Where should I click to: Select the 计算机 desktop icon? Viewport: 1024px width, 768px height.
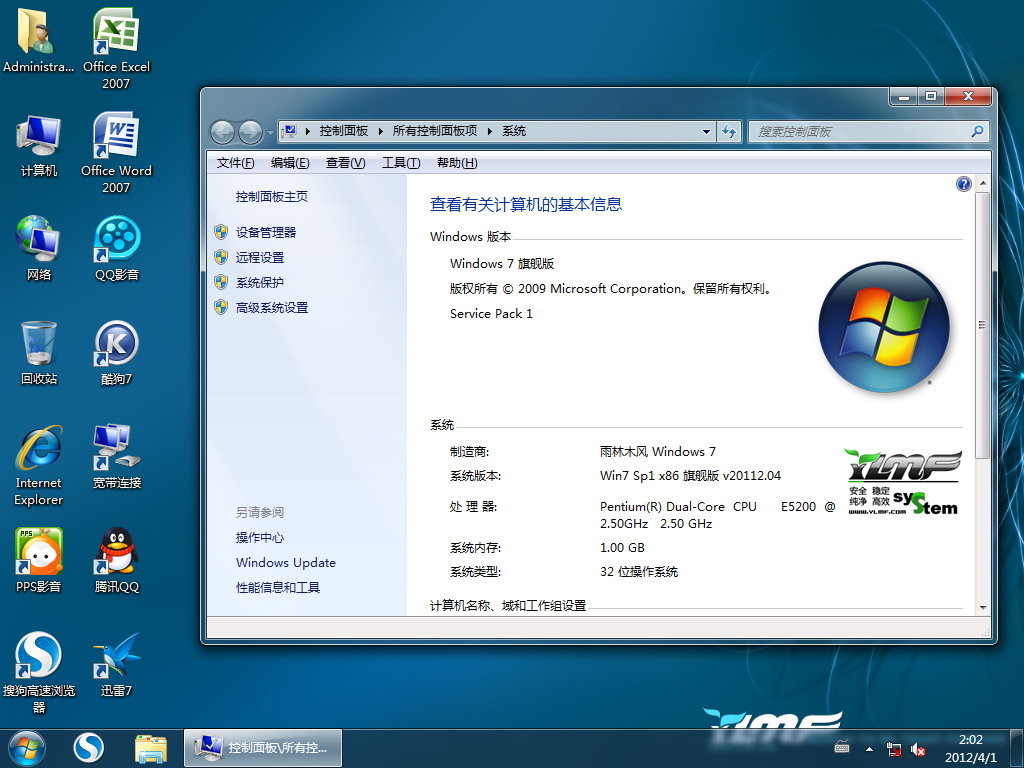(x=39, y=145)
